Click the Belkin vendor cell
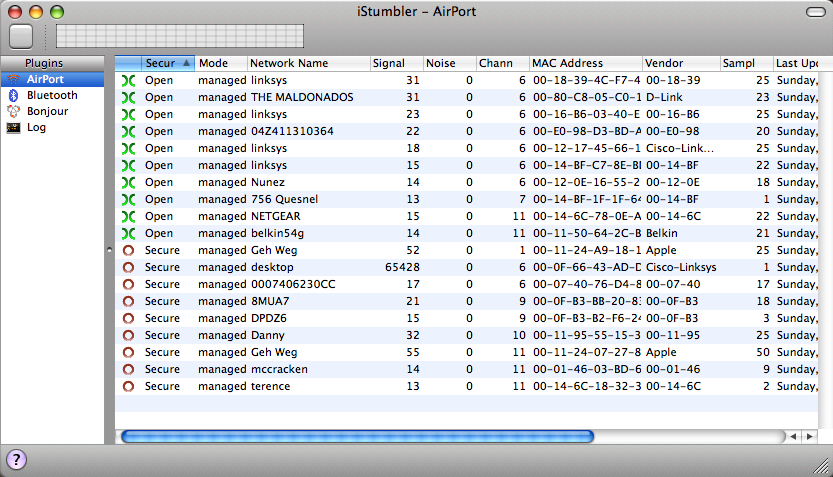Image resolution: width=833 pixels, height=477 pixels. [661, 233]
